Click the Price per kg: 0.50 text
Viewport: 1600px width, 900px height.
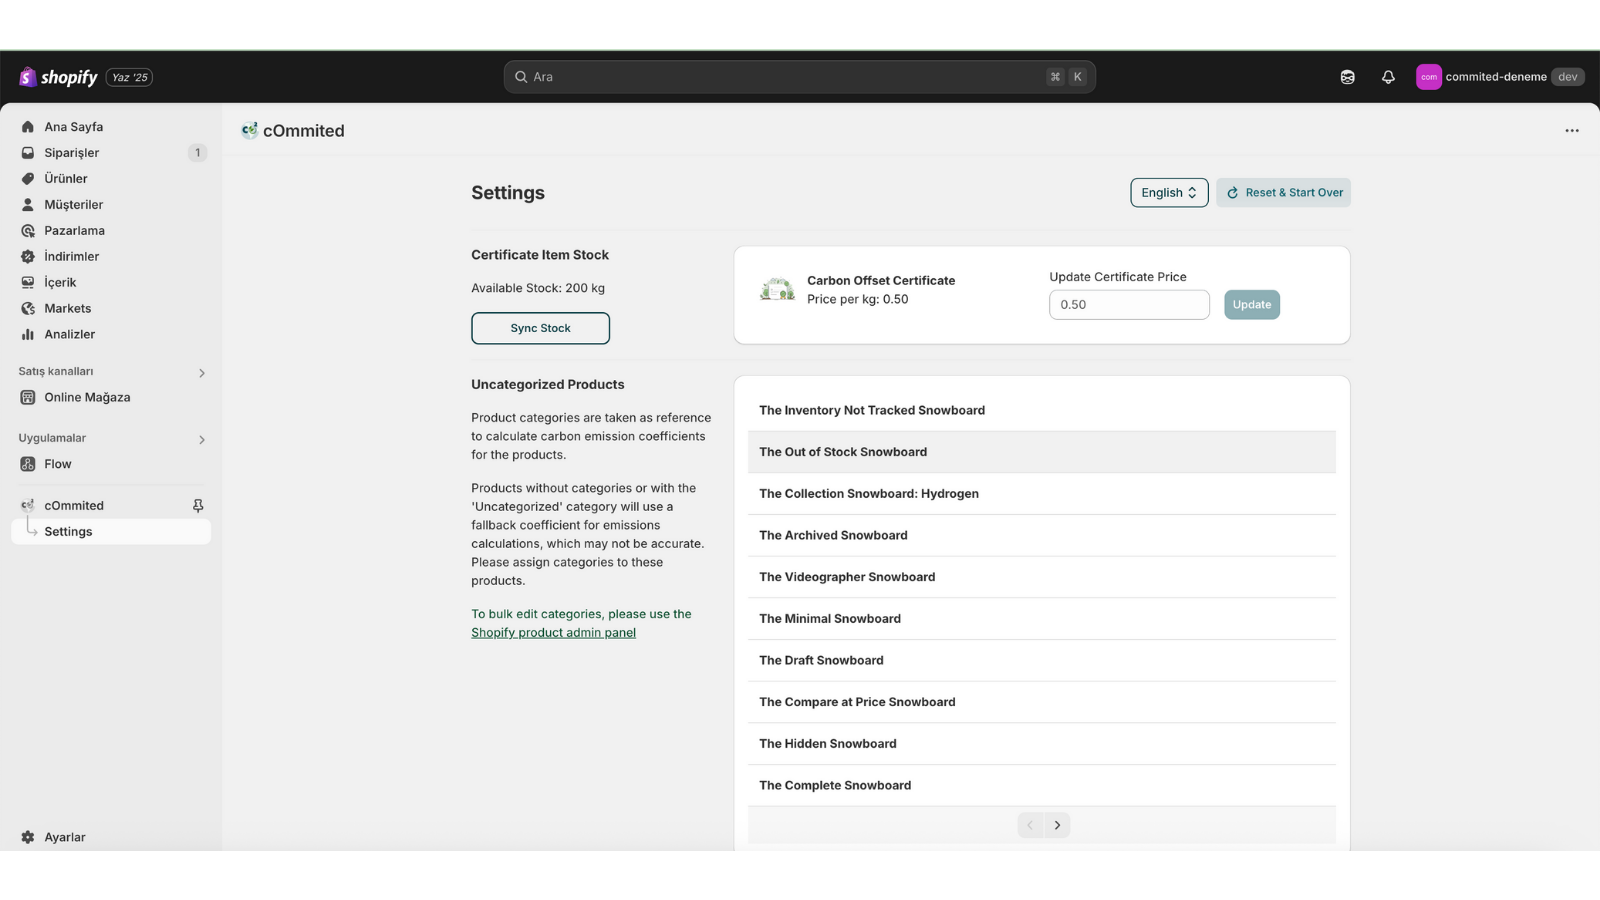click(858, 299)
